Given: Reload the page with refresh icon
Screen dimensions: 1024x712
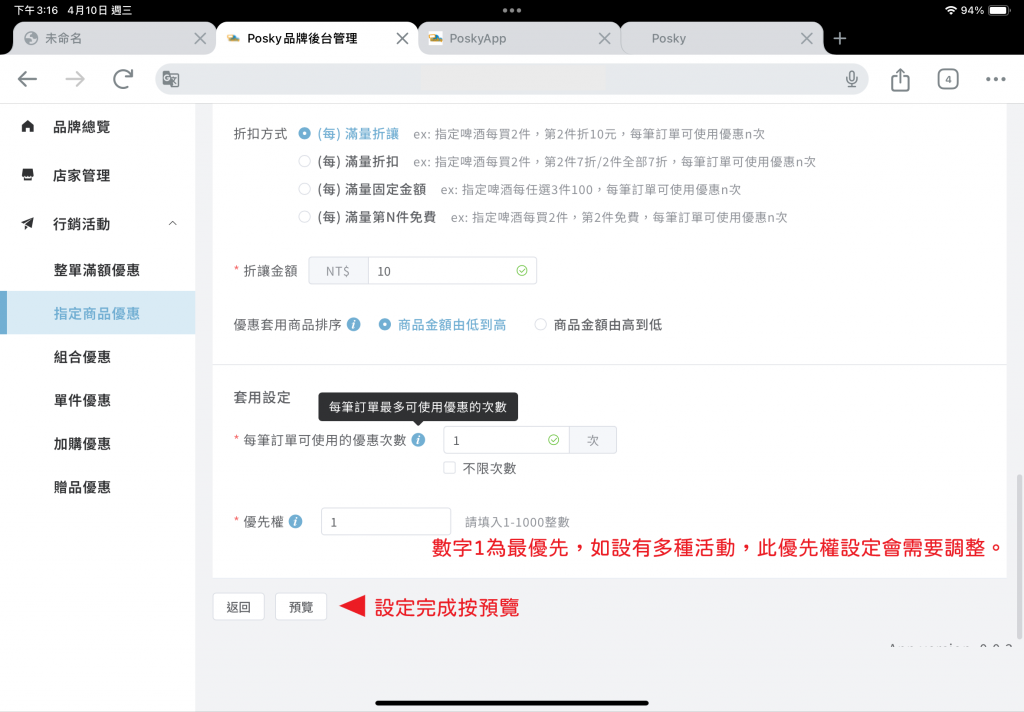Looking at the screenshot, I should pos(123,79).
